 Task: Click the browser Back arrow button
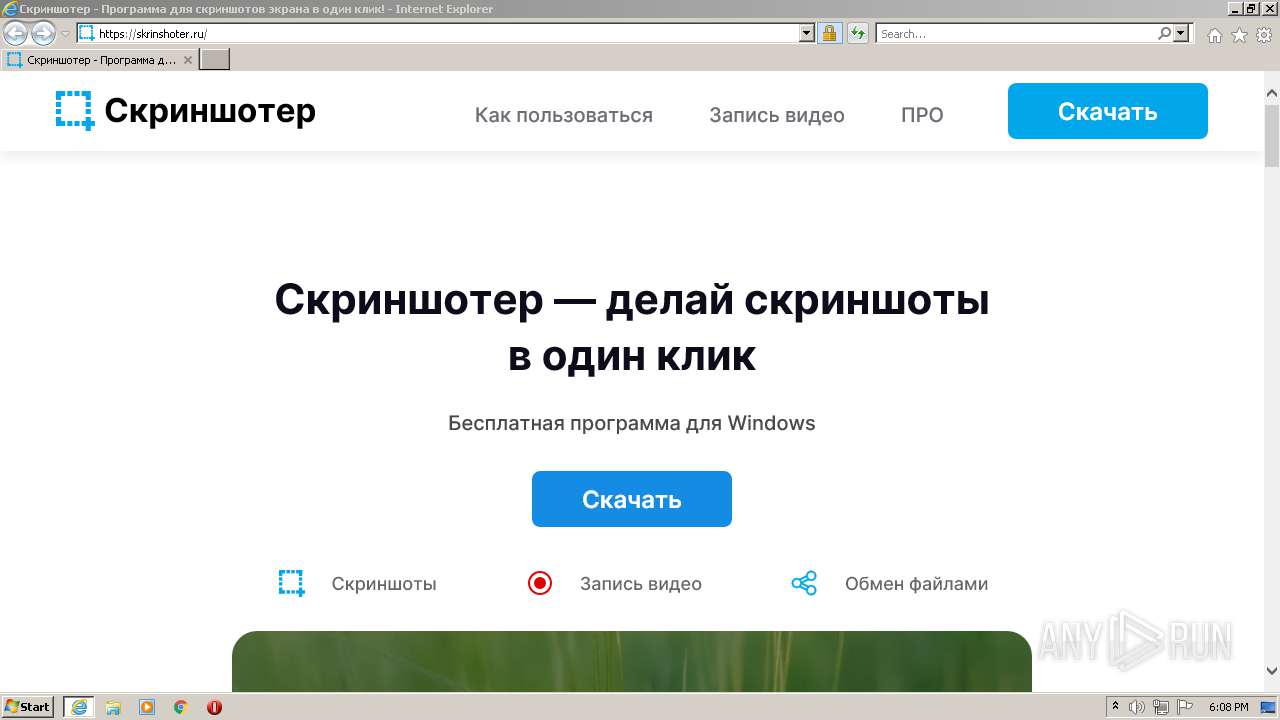(x=15, y=34)
